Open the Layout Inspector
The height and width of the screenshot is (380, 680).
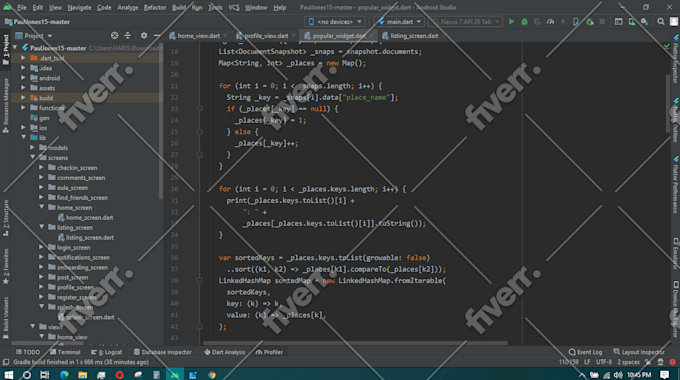tap(639, 352)
